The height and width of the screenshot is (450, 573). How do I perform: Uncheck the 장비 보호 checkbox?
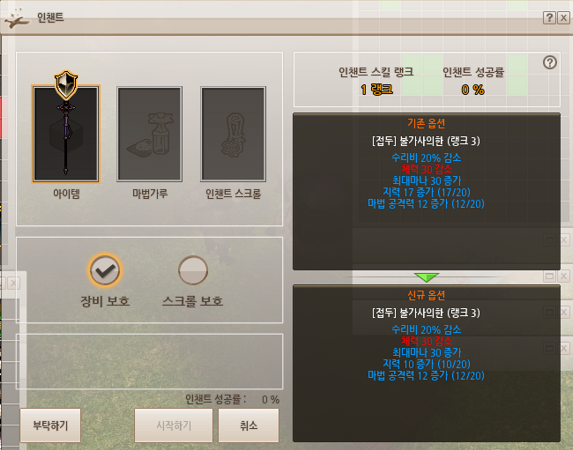point(105,270)
